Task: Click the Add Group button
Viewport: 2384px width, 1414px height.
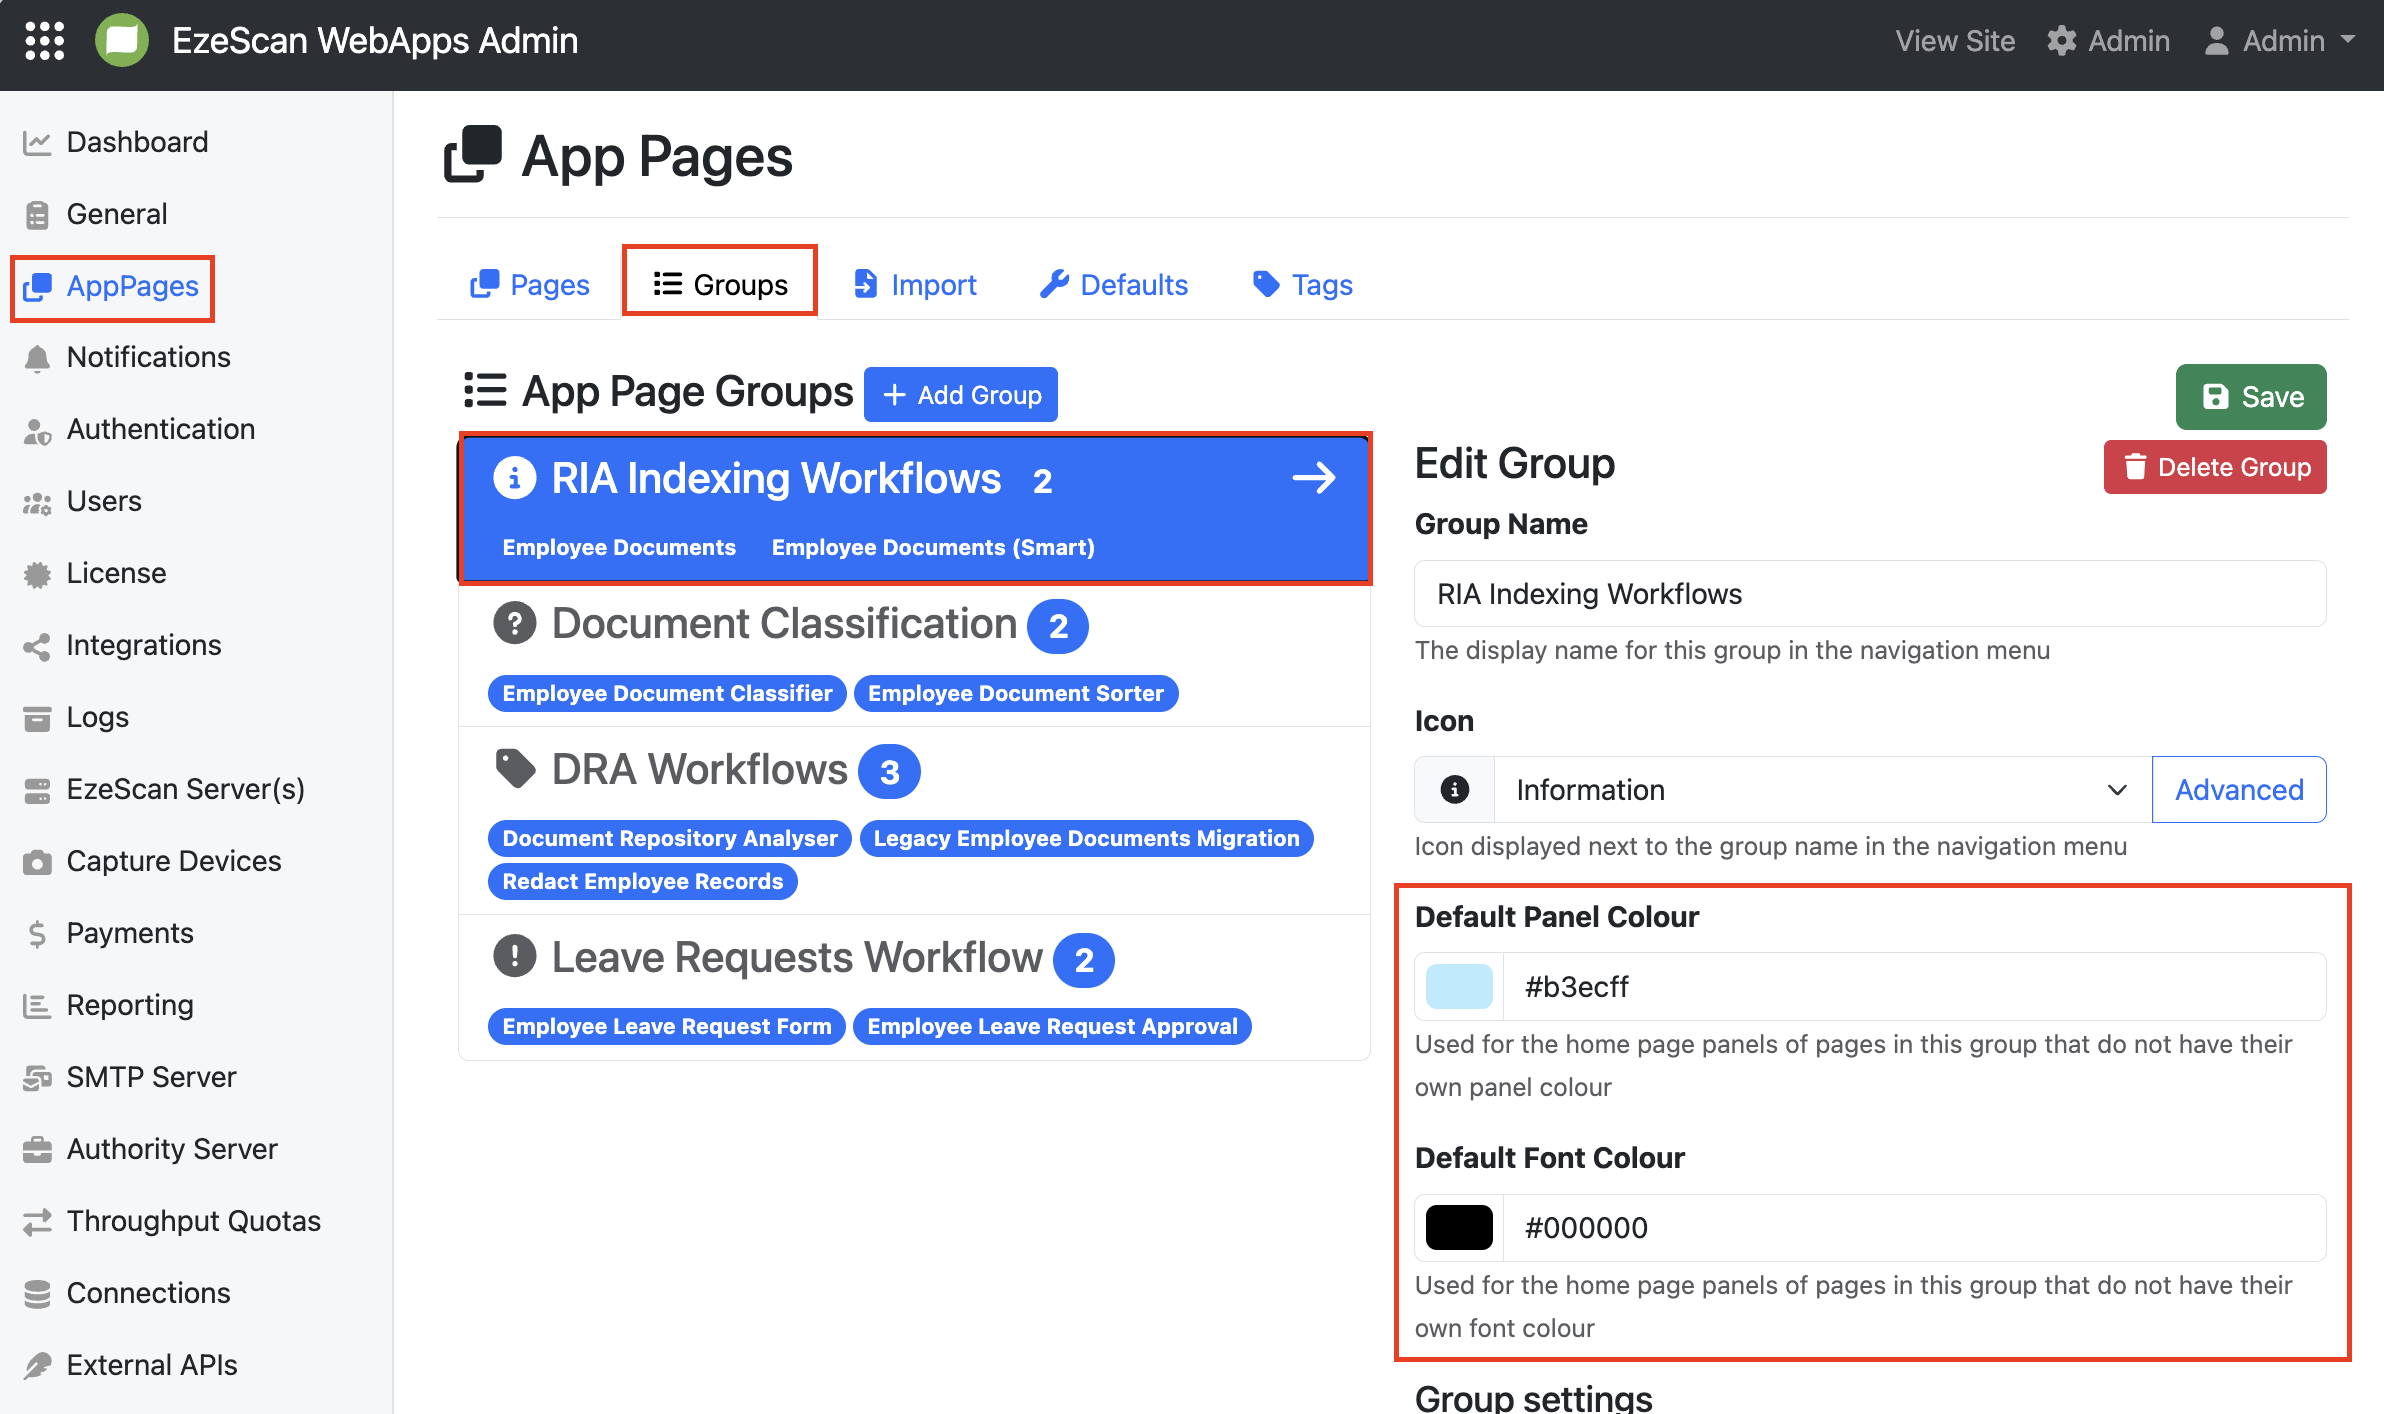Action: (961, 395)
